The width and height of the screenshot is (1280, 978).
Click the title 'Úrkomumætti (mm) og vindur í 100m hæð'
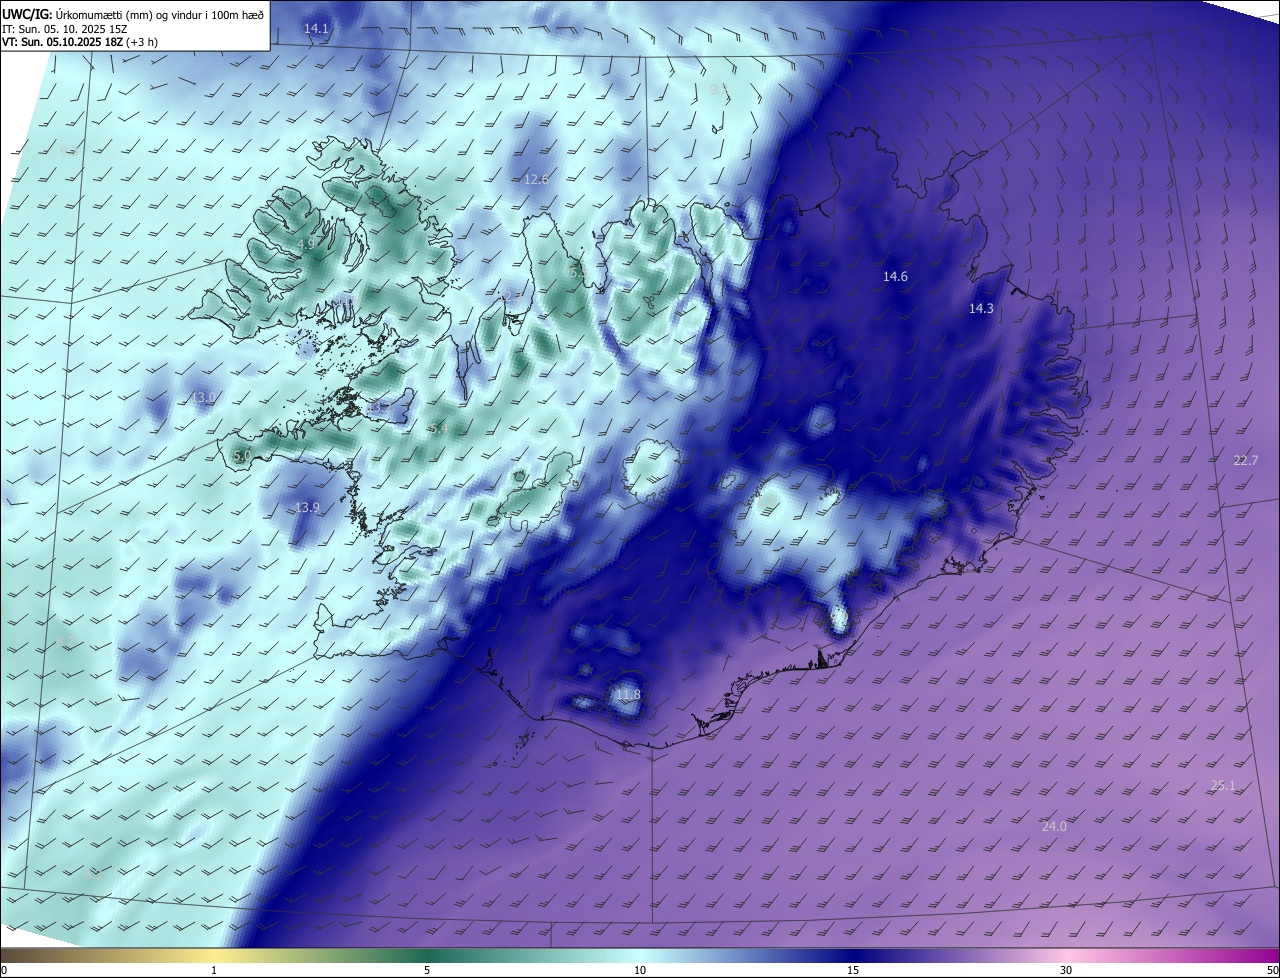(x=161, y=14)
